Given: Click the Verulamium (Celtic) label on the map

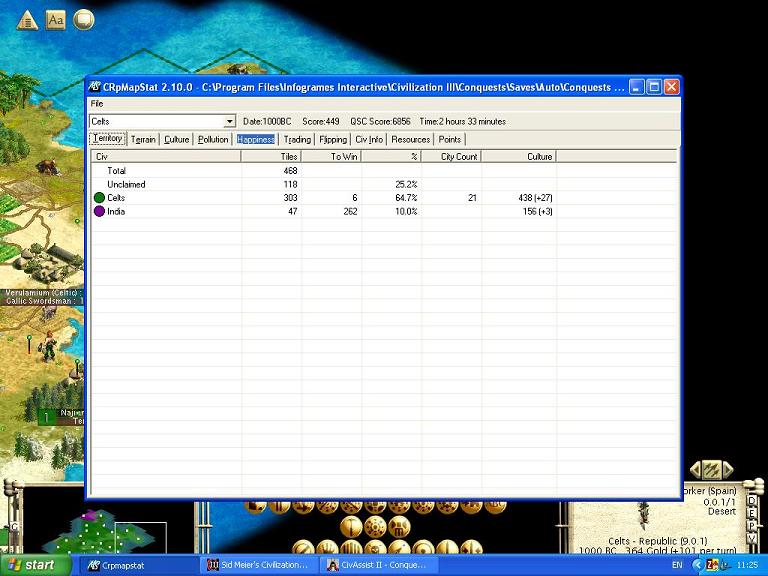Looking at the screenshot, I should coord(42,293).
